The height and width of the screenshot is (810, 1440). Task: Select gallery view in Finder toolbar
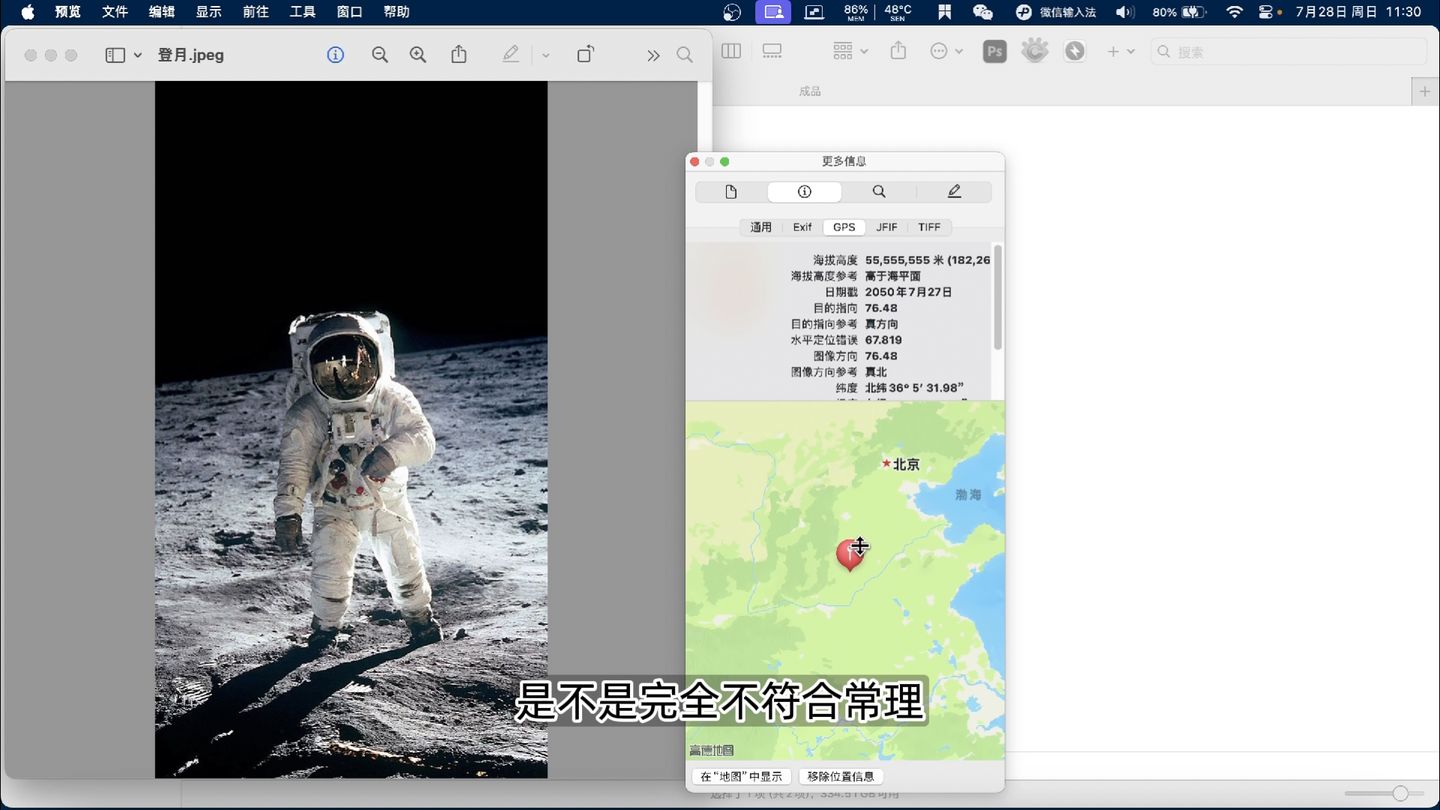coord(772,51)
